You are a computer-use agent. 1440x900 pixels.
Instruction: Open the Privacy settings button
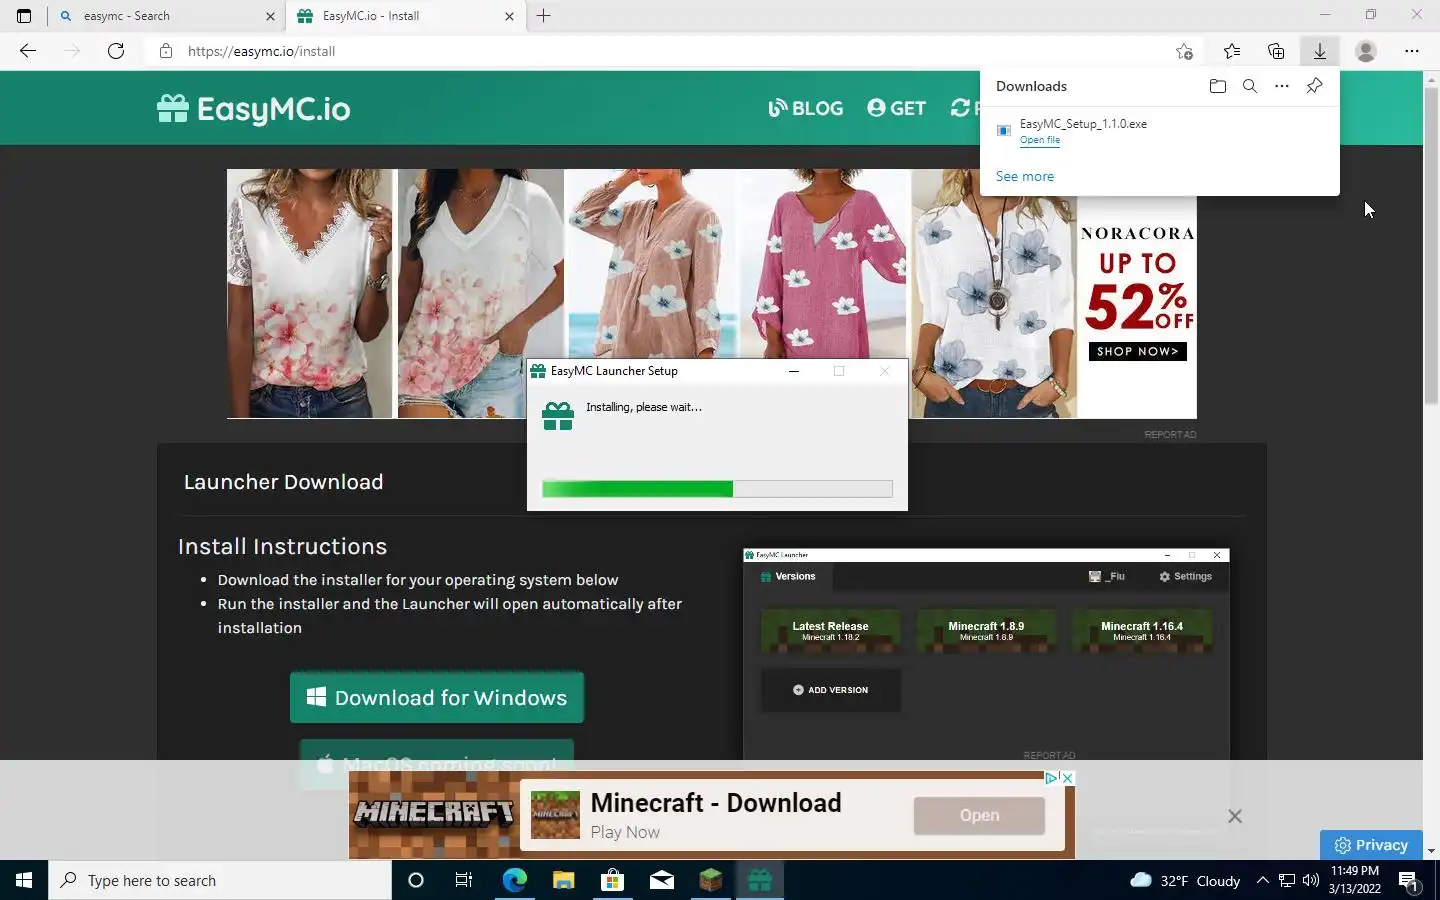coord(1371,845)
